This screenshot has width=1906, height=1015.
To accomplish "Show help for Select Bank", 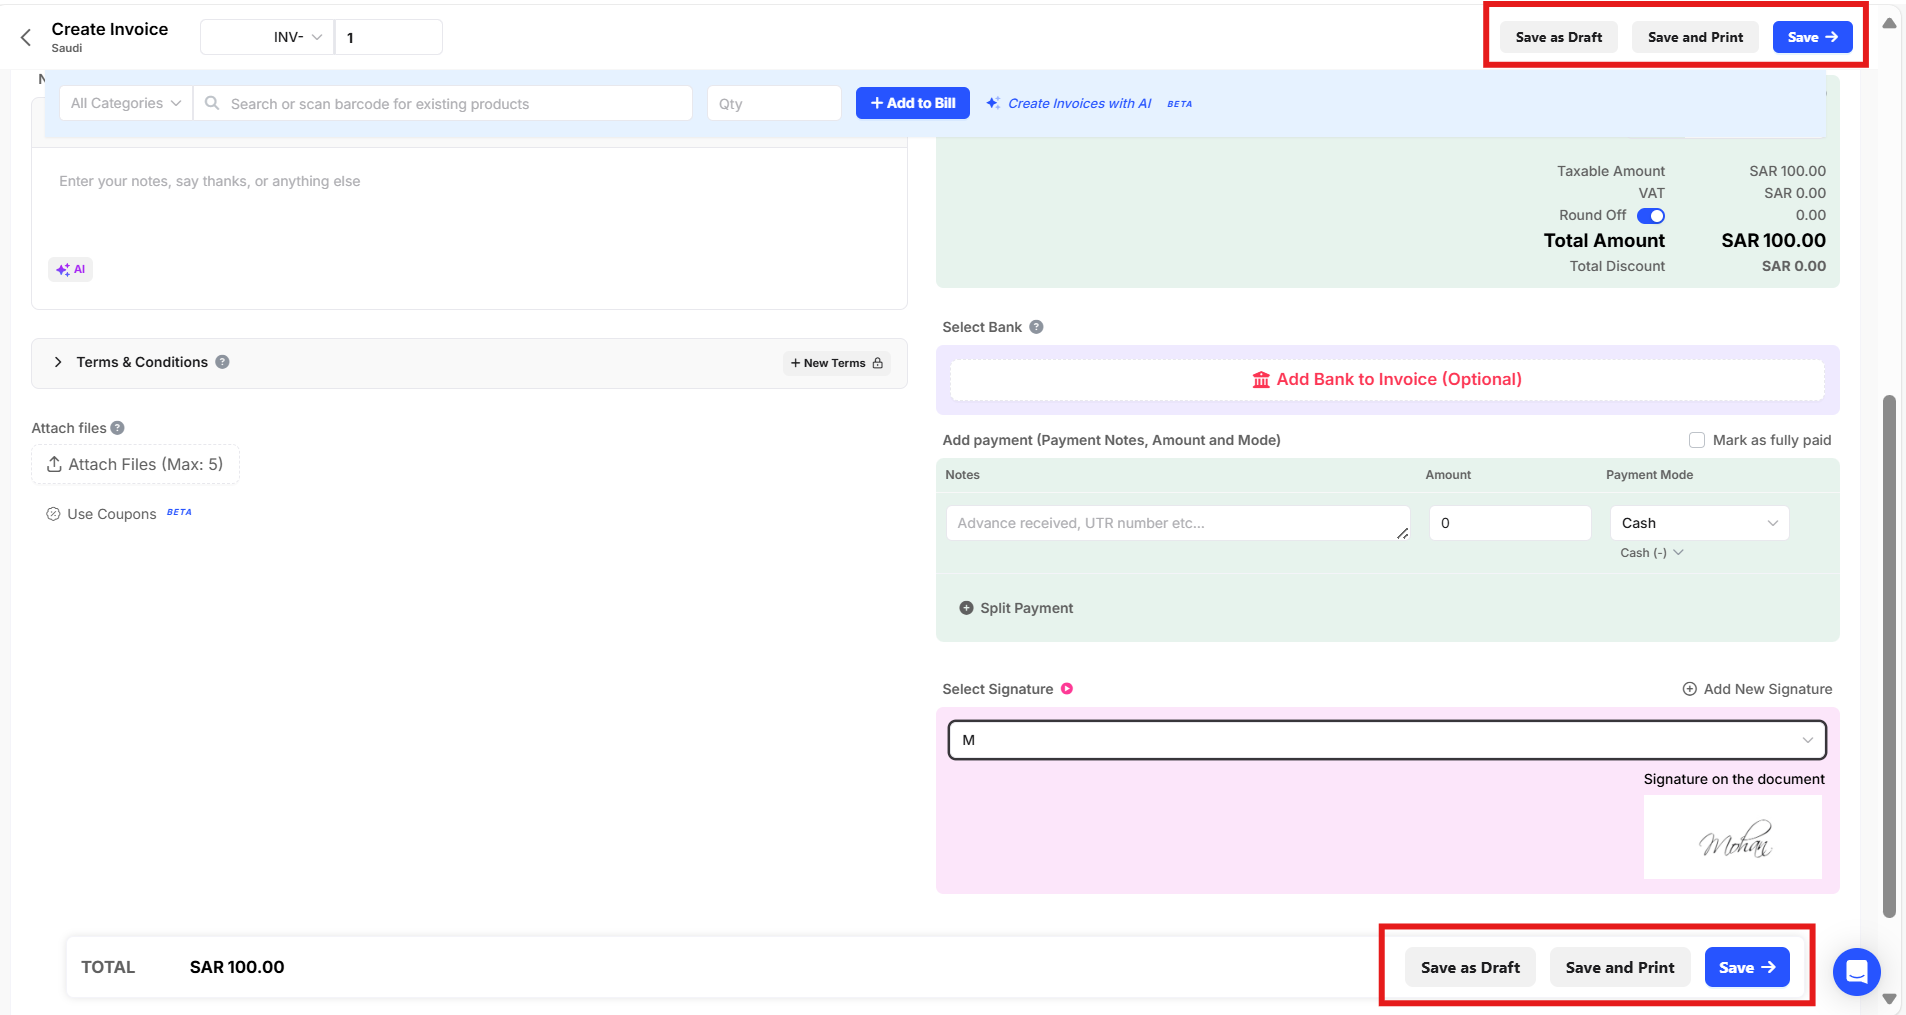I will click(x=1036, y=327).
